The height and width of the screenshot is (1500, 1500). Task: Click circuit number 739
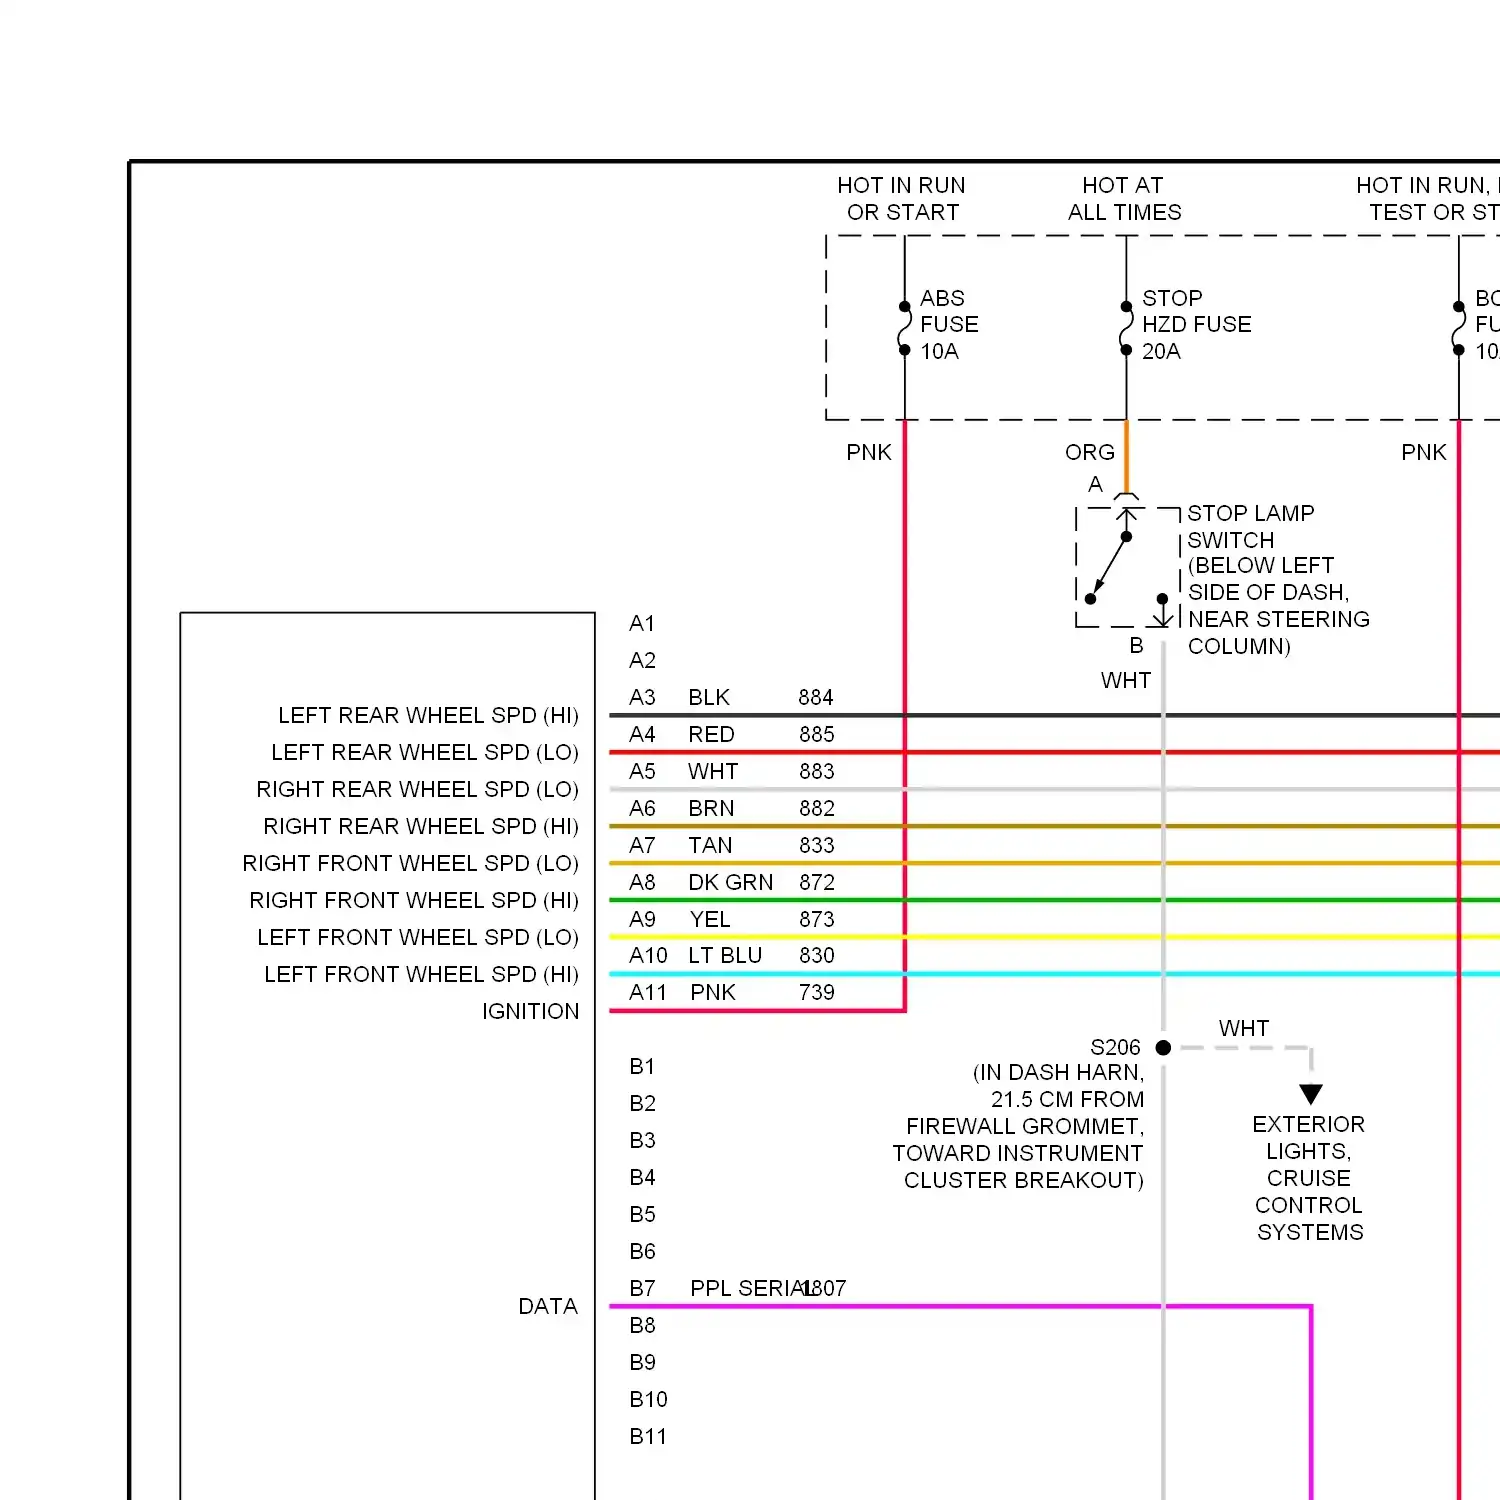(816, 993)
